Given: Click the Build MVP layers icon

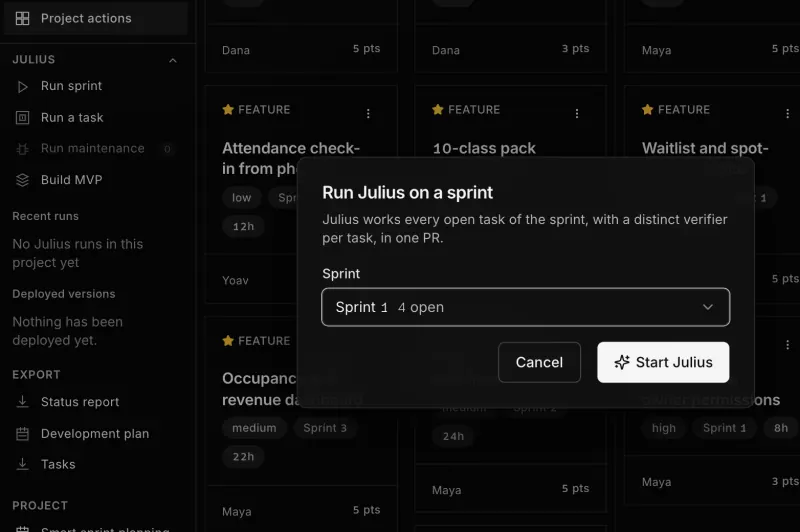Looking at the screenshot, I should tap(22, 180).
